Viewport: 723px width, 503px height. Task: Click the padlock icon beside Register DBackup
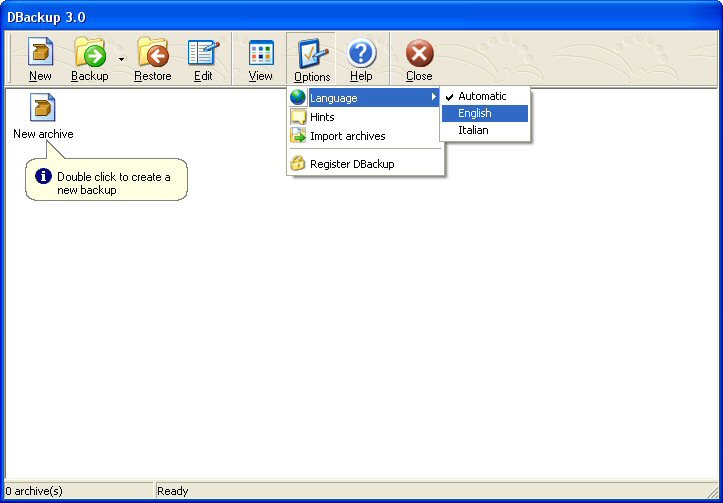298,163
